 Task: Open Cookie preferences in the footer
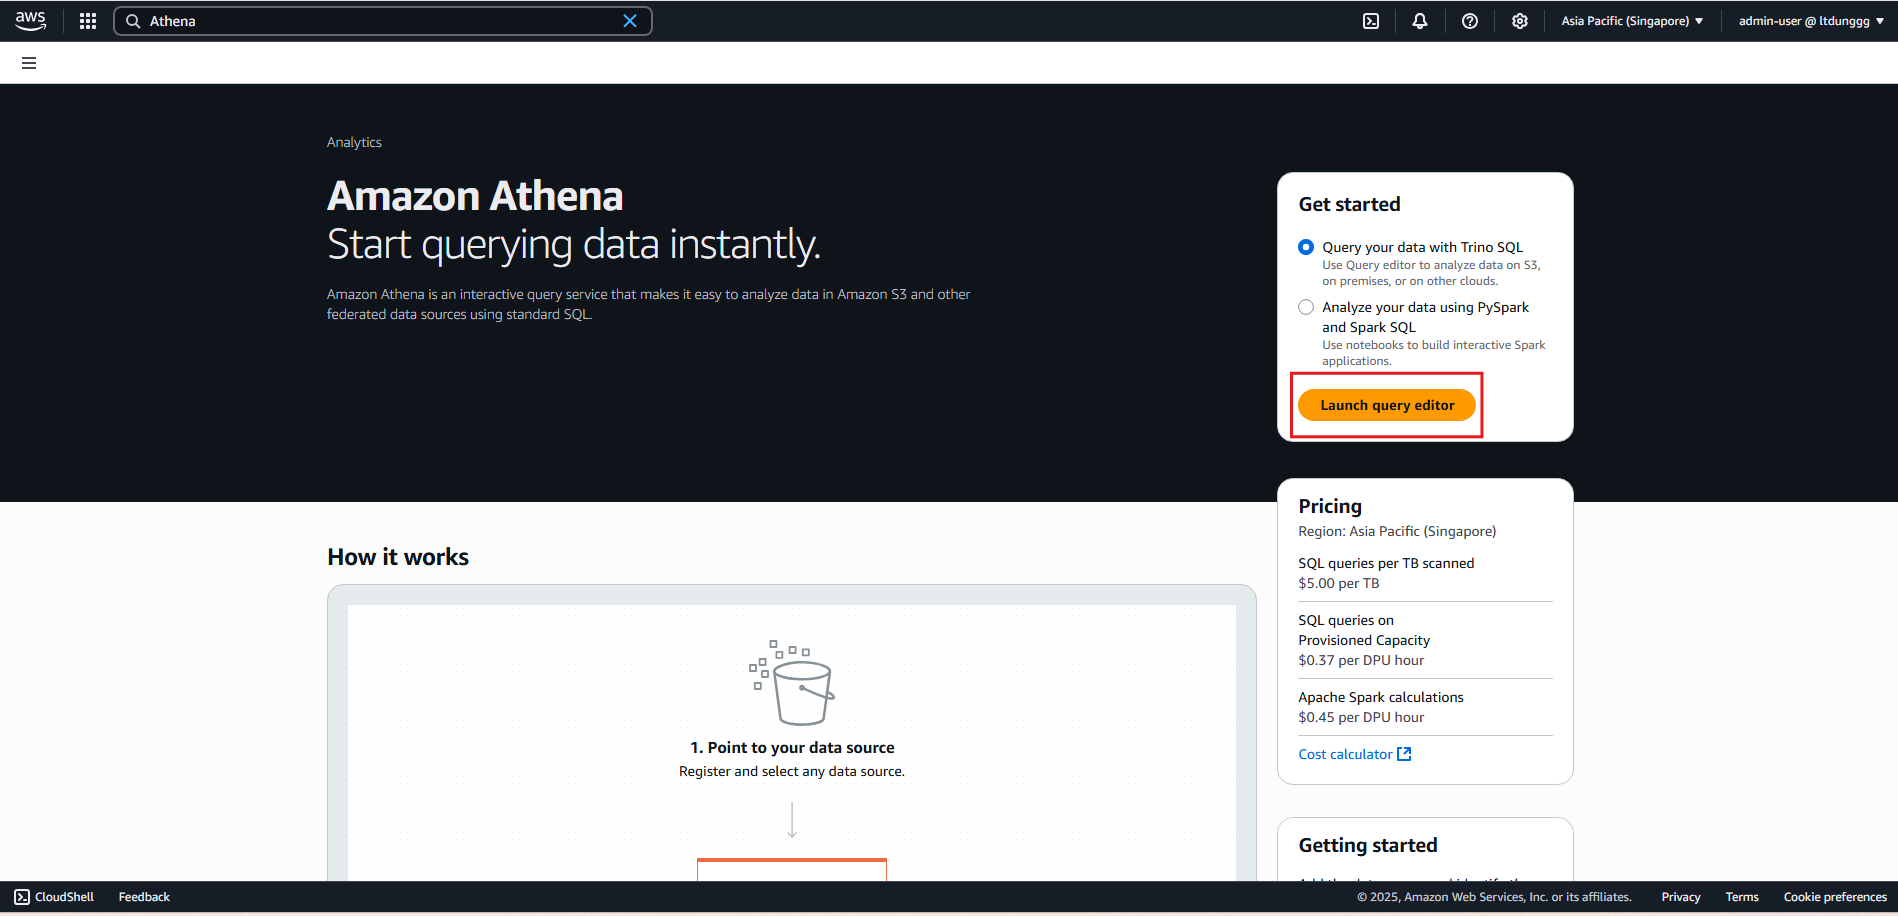1835,897
